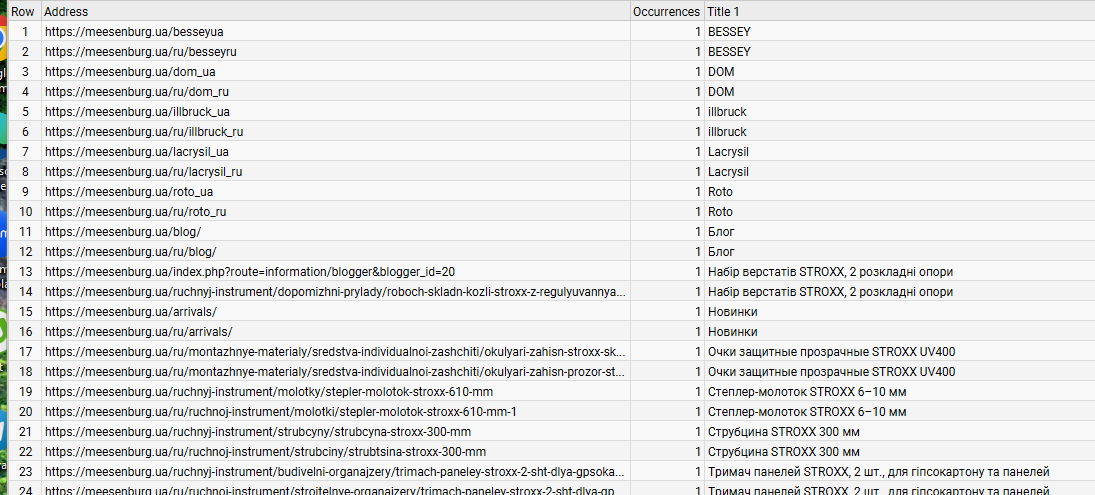1095x495 pixels.
Task: Select address https://meesenburg.ua/roto_ua
Action: pos(129,191)
